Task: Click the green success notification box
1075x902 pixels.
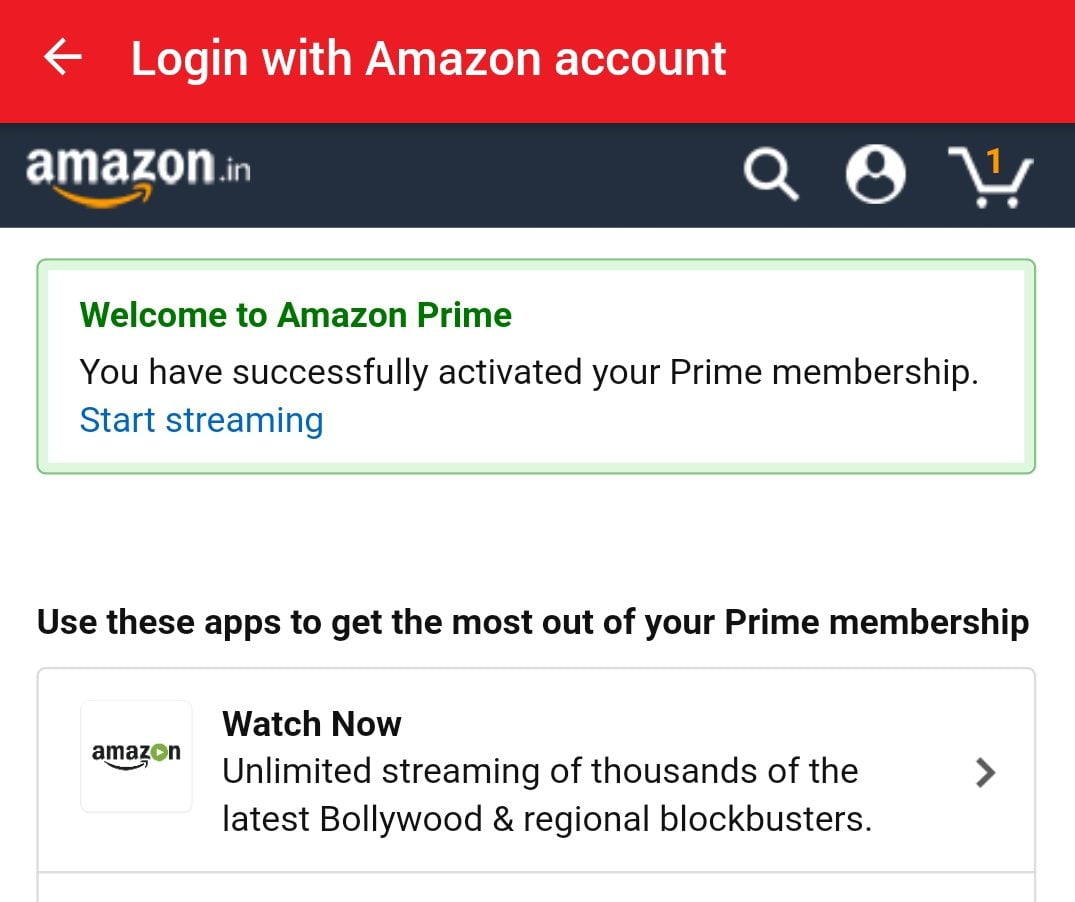Action: pyautogui.click(x=536, y=366)
